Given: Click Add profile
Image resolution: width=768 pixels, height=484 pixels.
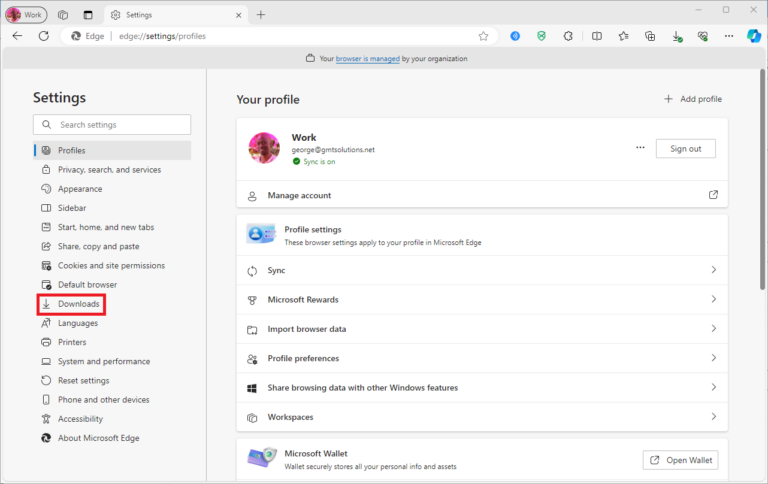Looking at the screenshot, I should click(x=693, y=99).
